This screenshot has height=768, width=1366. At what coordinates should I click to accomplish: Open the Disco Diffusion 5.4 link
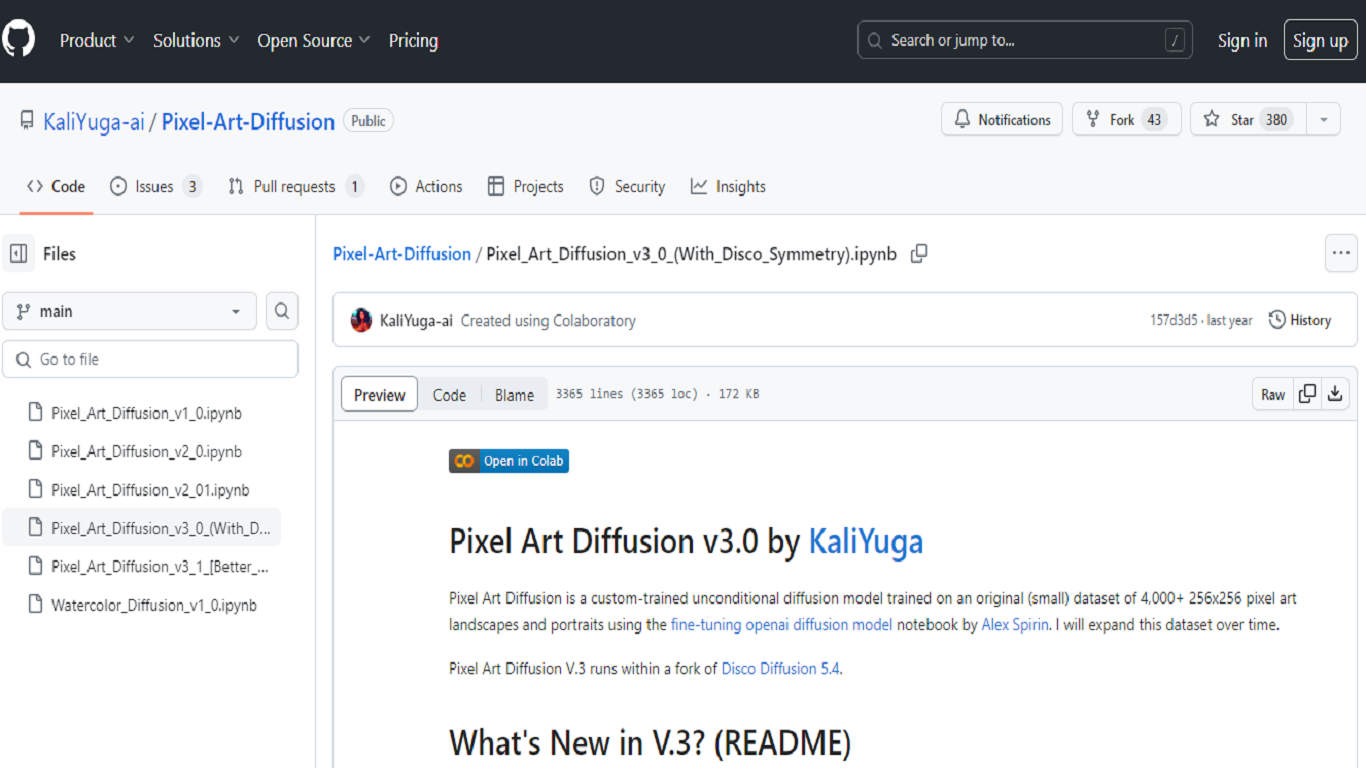[780, 668]
